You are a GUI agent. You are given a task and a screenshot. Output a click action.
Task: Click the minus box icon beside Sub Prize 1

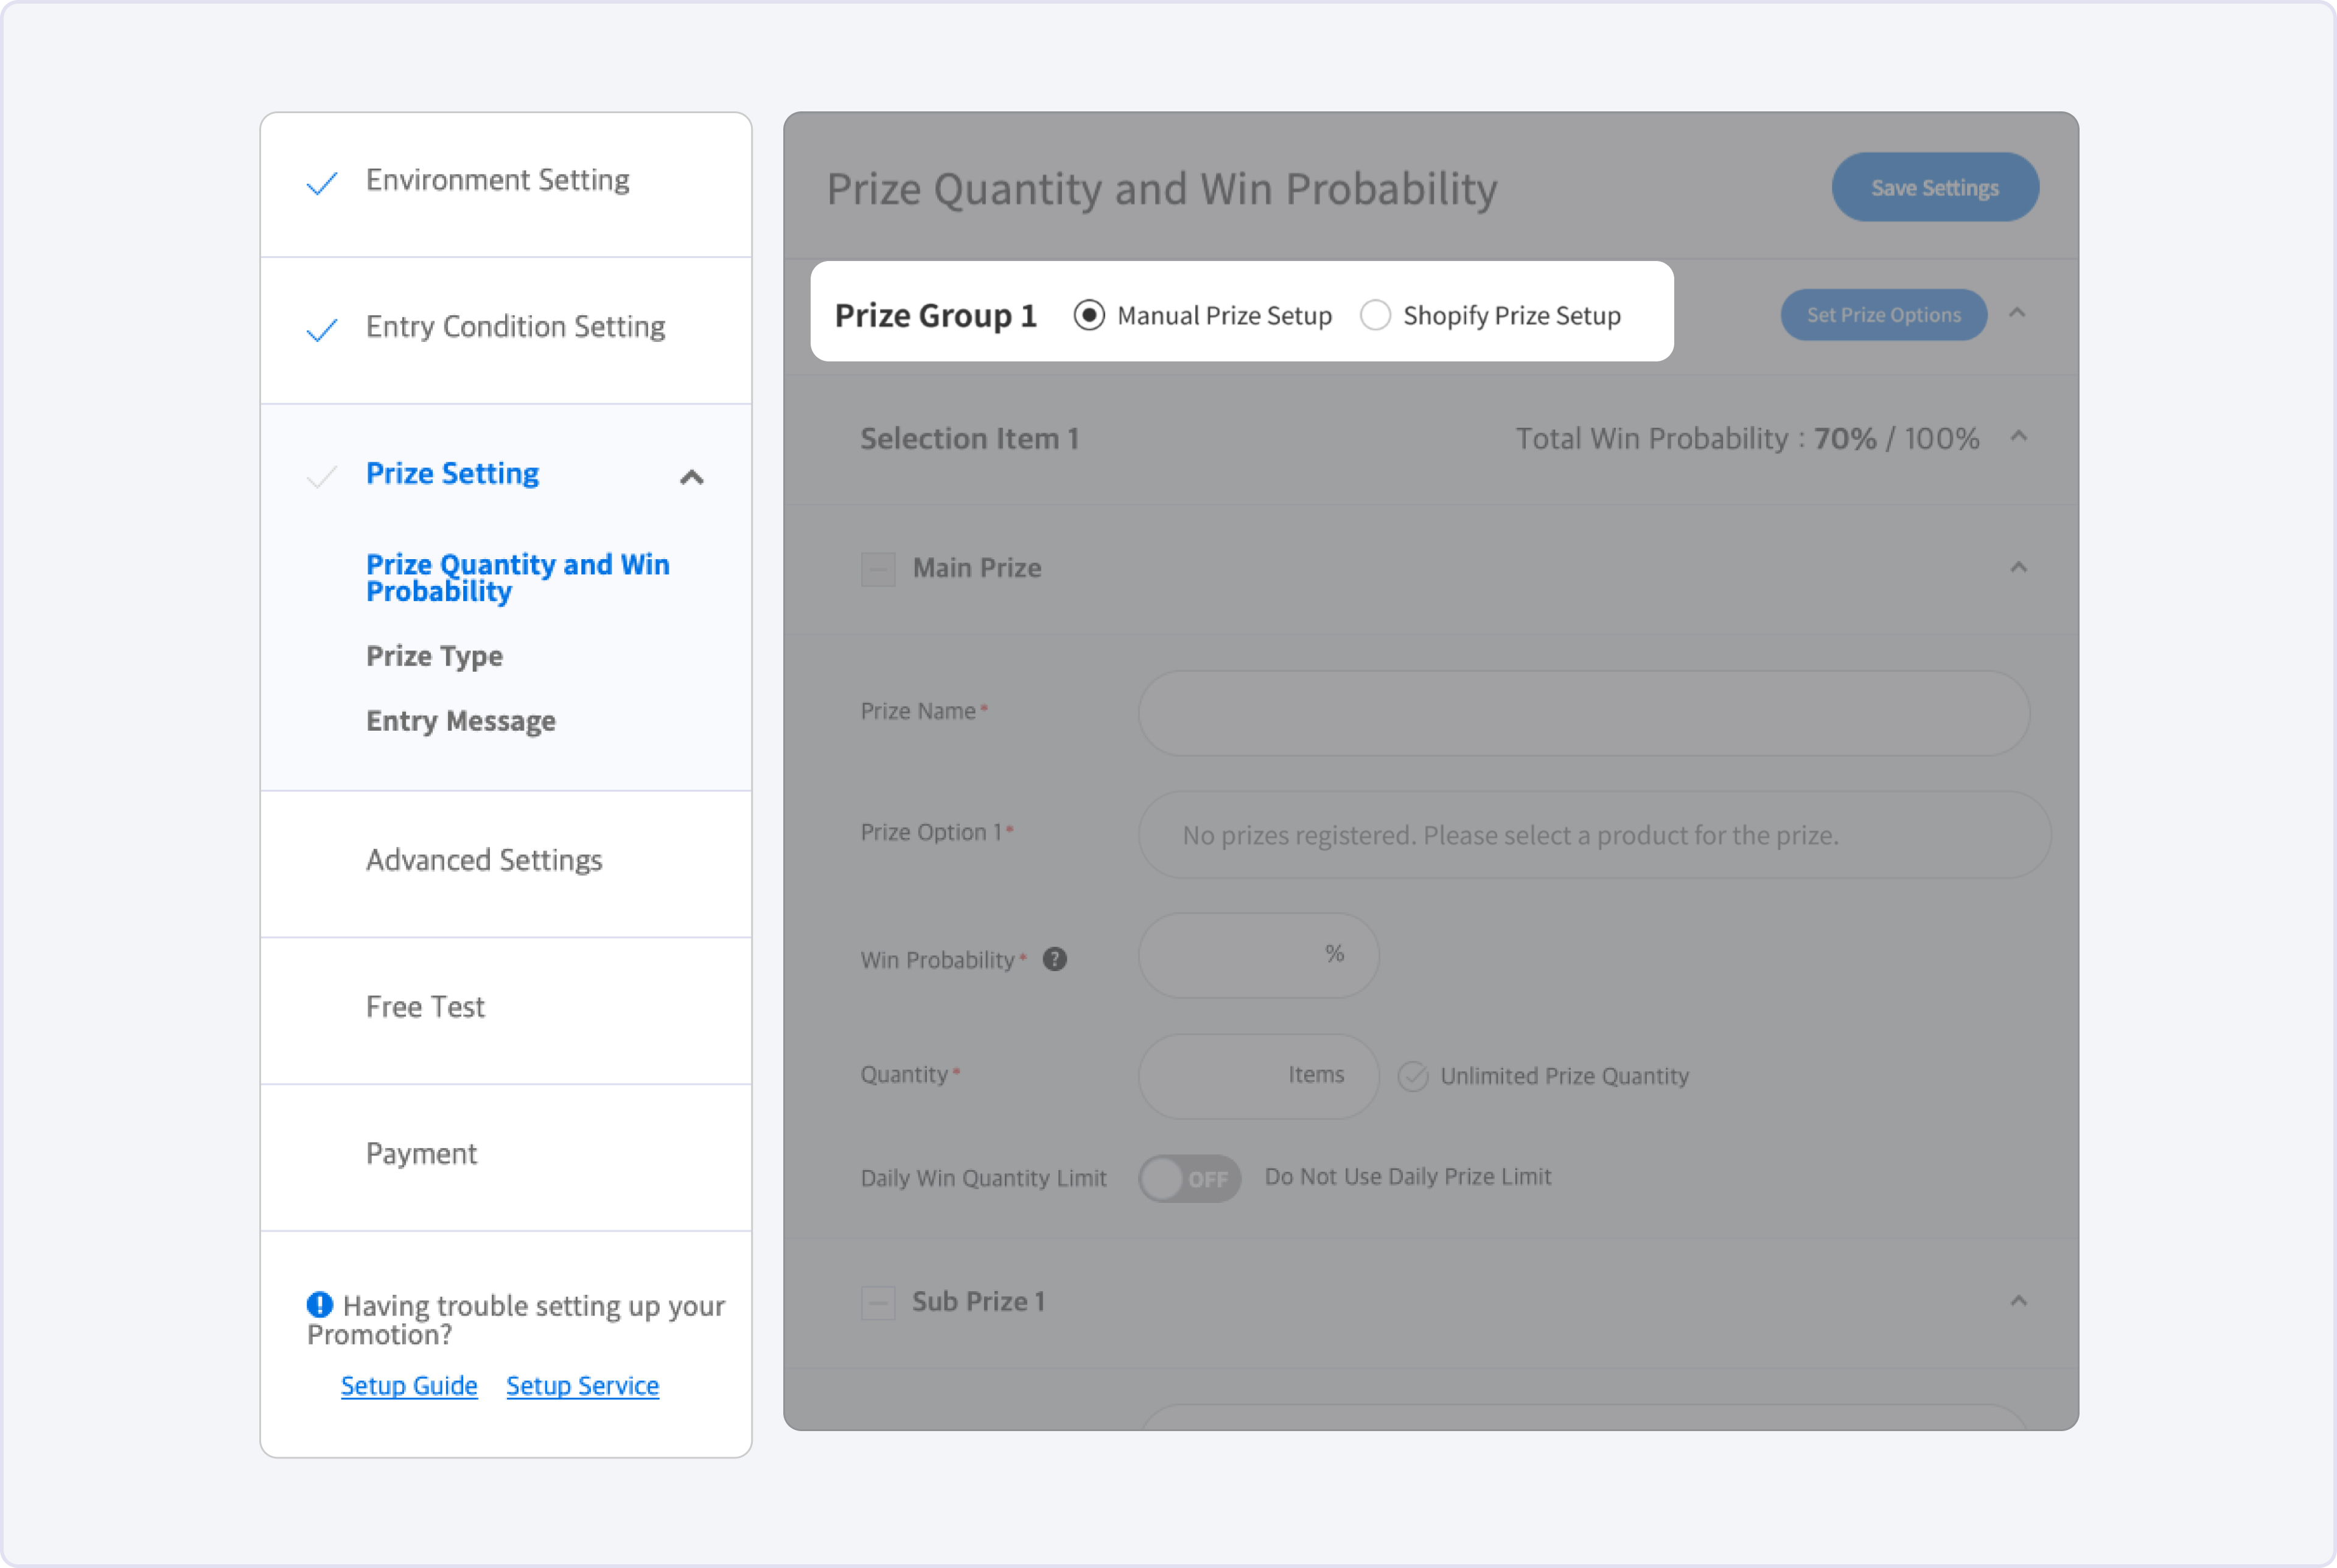coord(878,1302)
